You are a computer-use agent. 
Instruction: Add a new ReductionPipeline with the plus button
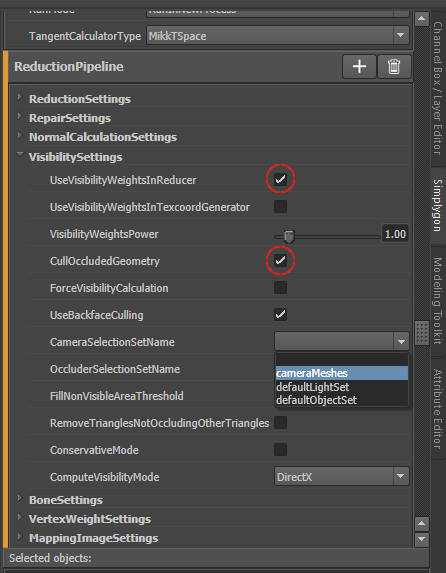coord(359,67)
